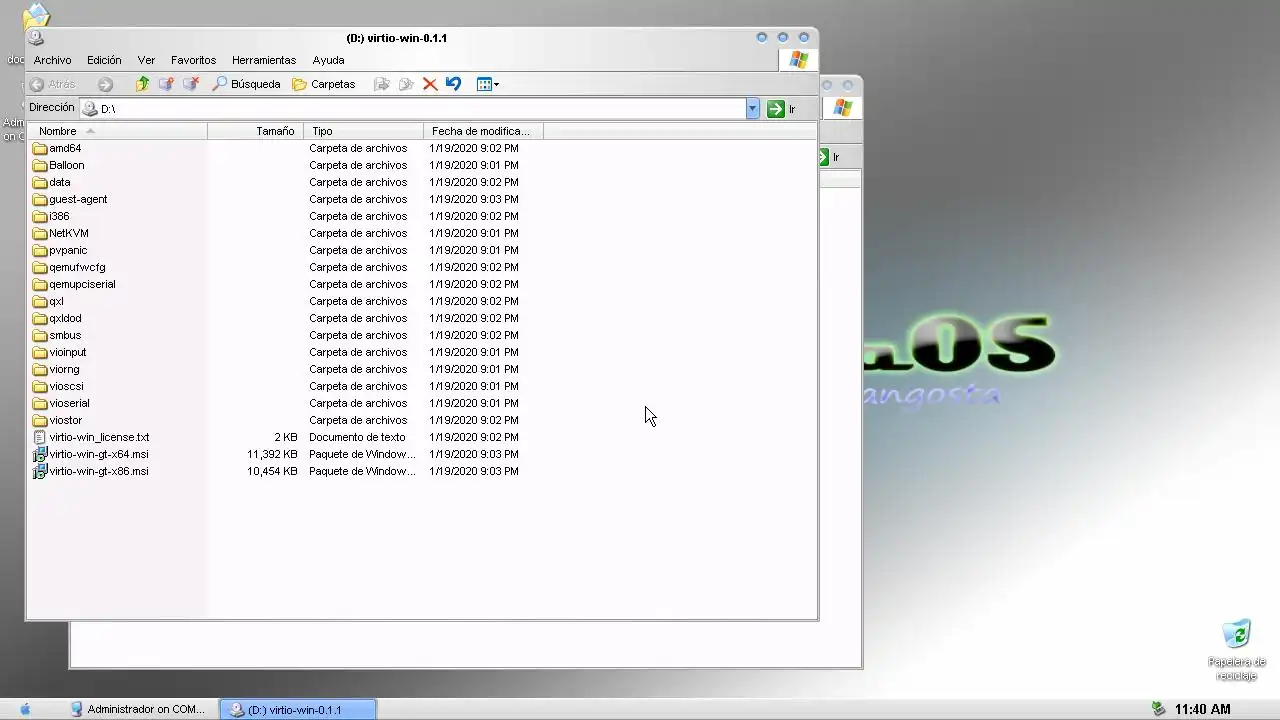
Task: Select the amd64 folder icon
Action: coord(40,148)
